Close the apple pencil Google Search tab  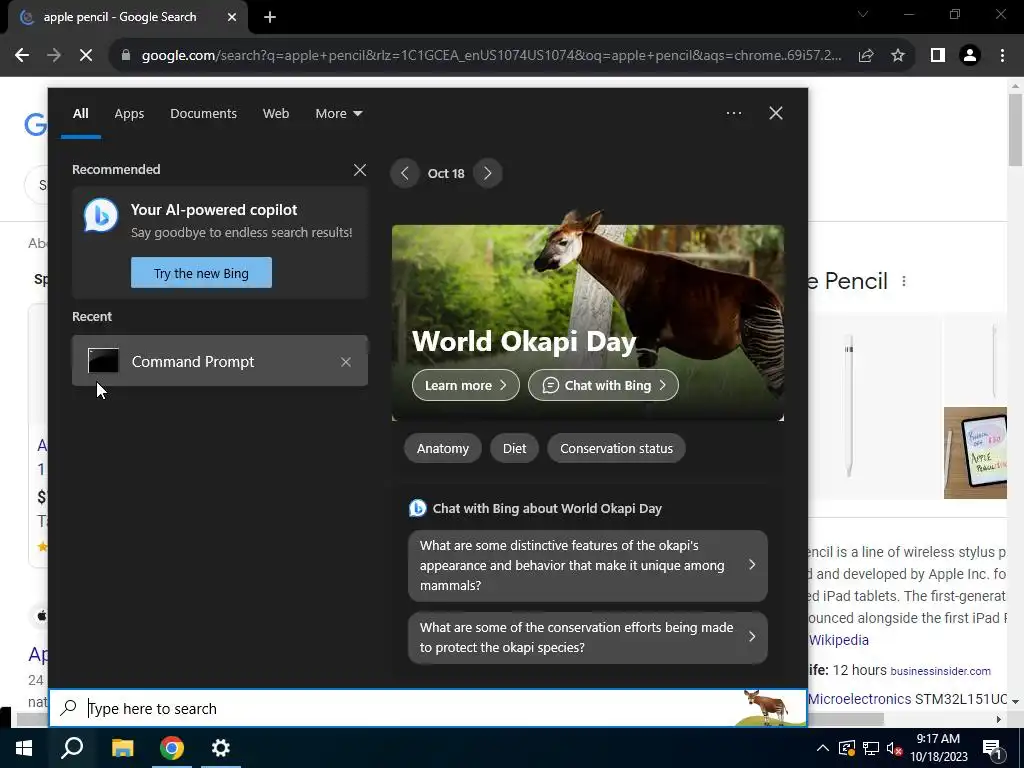(232, 18)
